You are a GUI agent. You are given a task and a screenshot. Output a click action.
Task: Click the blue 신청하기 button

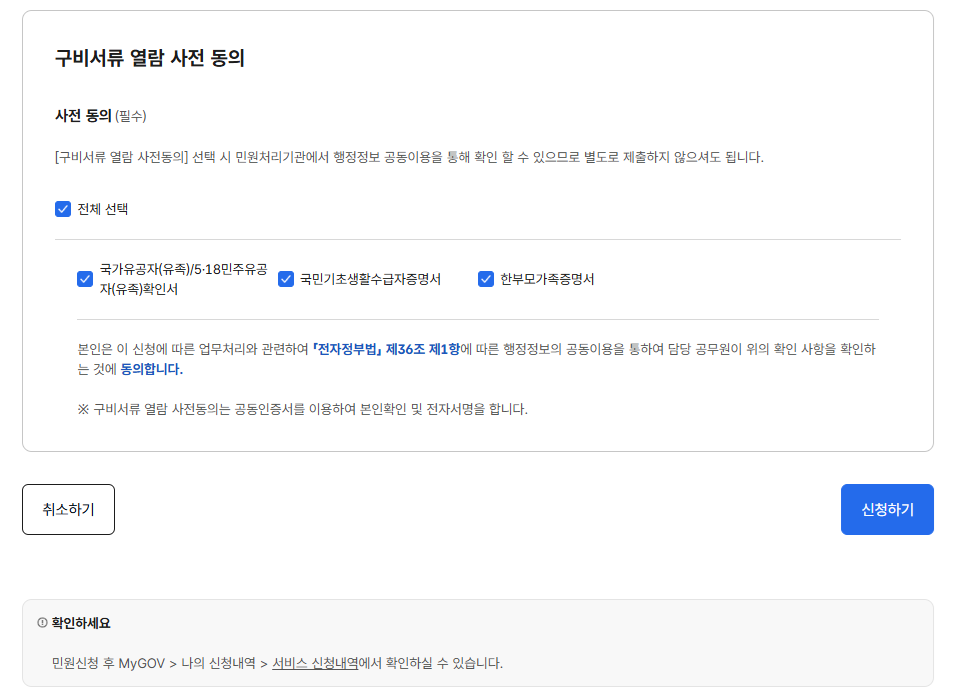tap(886, 509)
